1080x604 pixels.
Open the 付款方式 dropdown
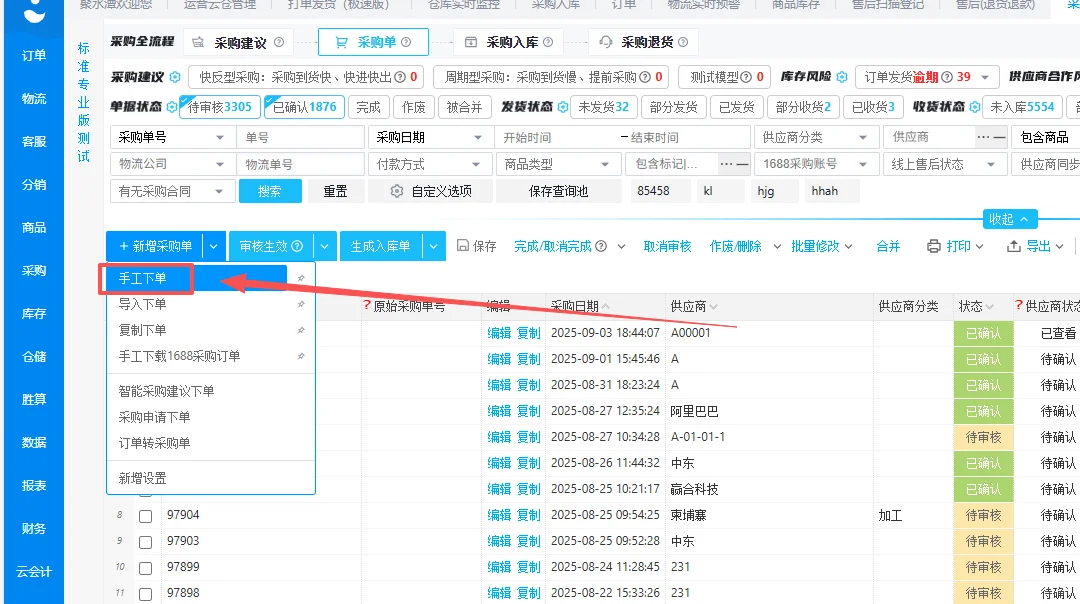[x=429, y=164]
